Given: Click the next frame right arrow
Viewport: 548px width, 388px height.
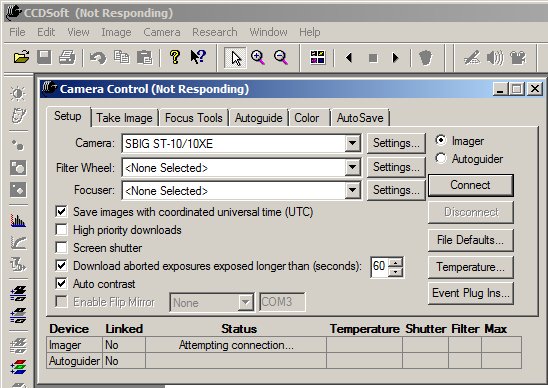Looking at the screenshot, I should click(395, 57).
